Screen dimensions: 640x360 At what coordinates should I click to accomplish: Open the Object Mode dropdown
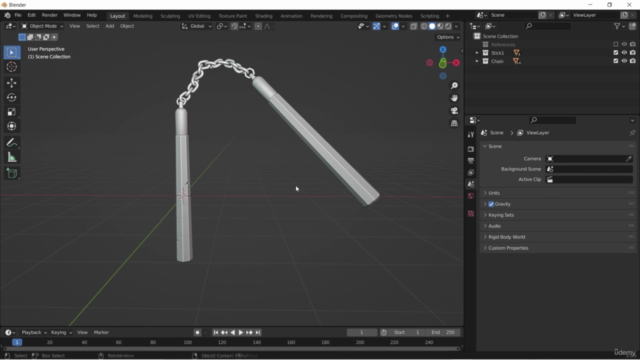(42, 26)
